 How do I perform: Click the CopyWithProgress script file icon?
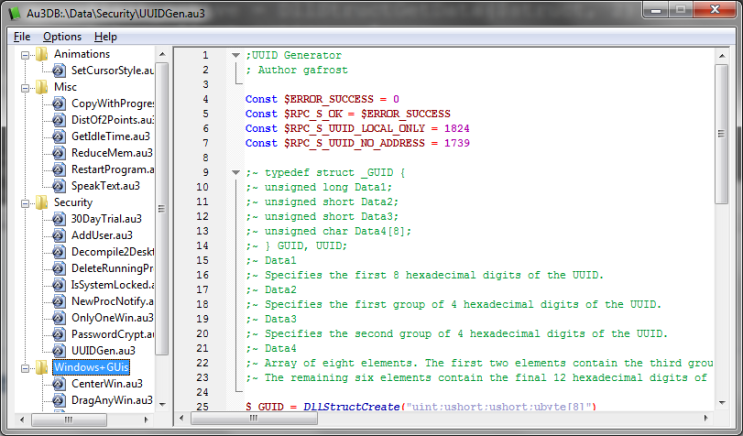[59, 103]
